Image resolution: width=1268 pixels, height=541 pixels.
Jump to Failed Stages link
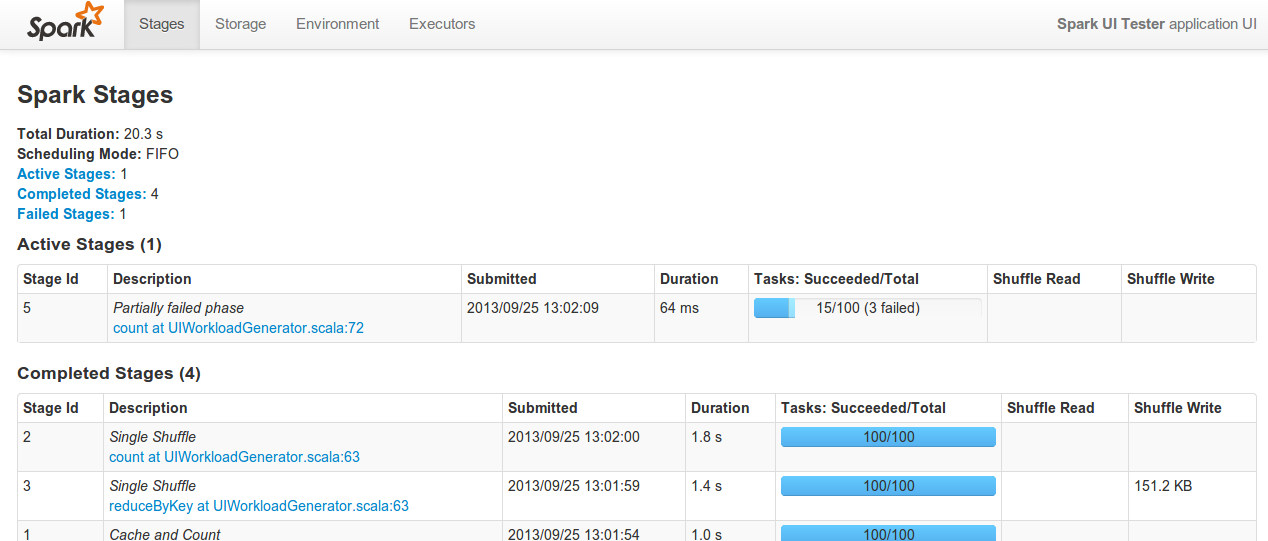pyautogui.click(x=66, y=214)
